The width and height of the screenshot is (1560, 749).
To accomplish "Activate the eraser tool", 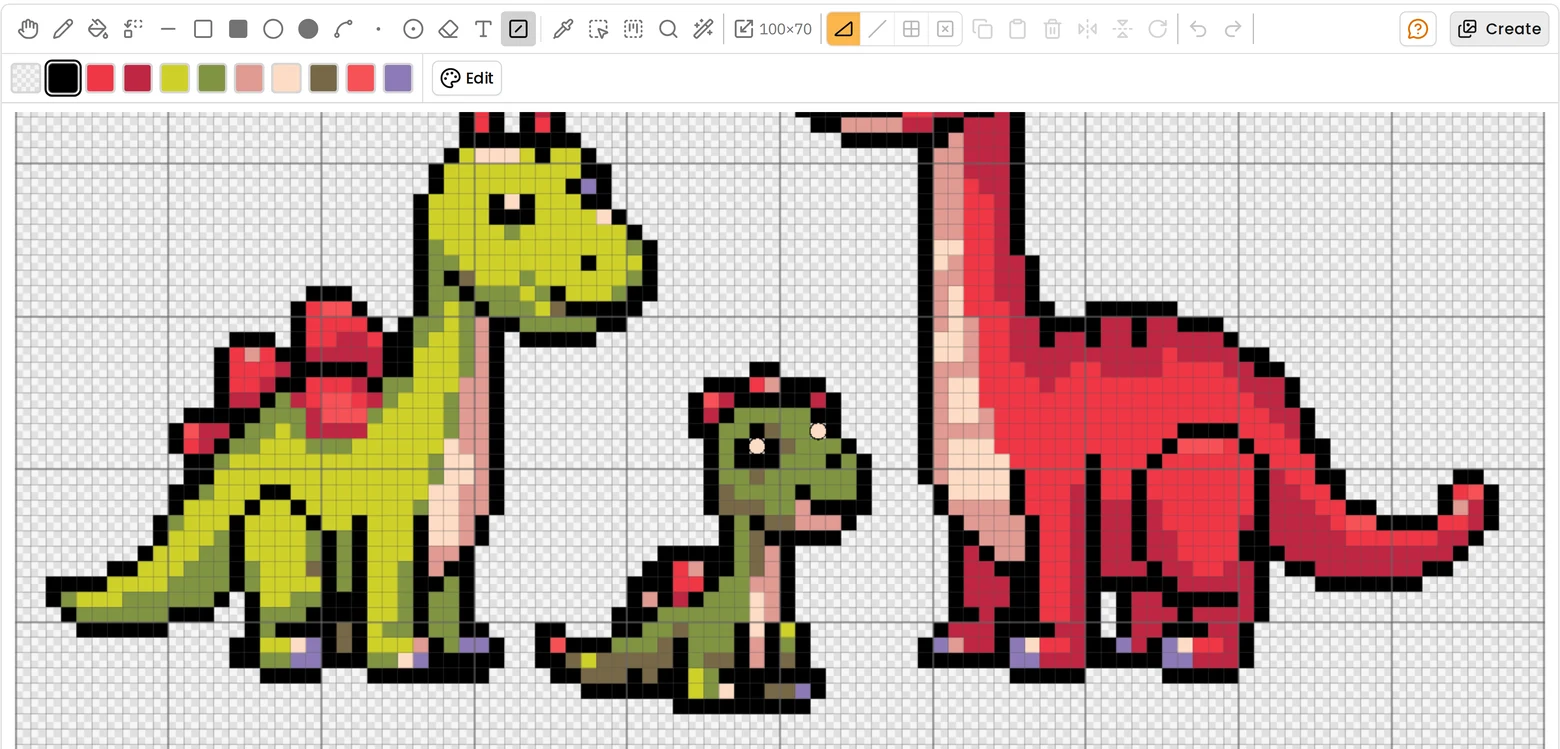I will point(448,29).
